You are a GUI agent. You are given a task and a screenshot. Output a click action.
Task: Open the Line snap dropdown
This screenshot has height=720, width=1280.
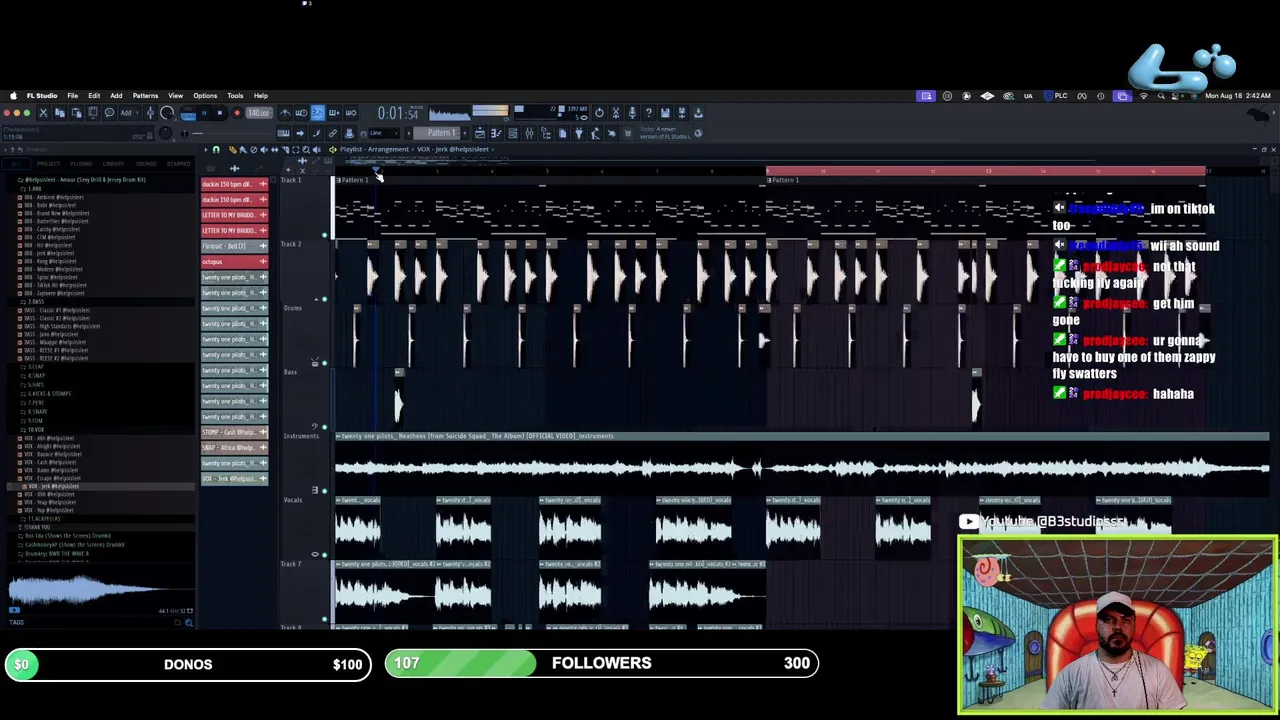pos(384,133)
